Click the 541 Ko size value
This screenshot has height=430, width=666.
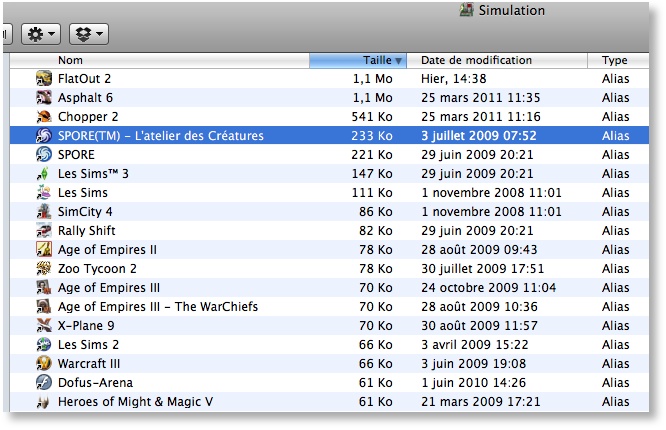372,116
